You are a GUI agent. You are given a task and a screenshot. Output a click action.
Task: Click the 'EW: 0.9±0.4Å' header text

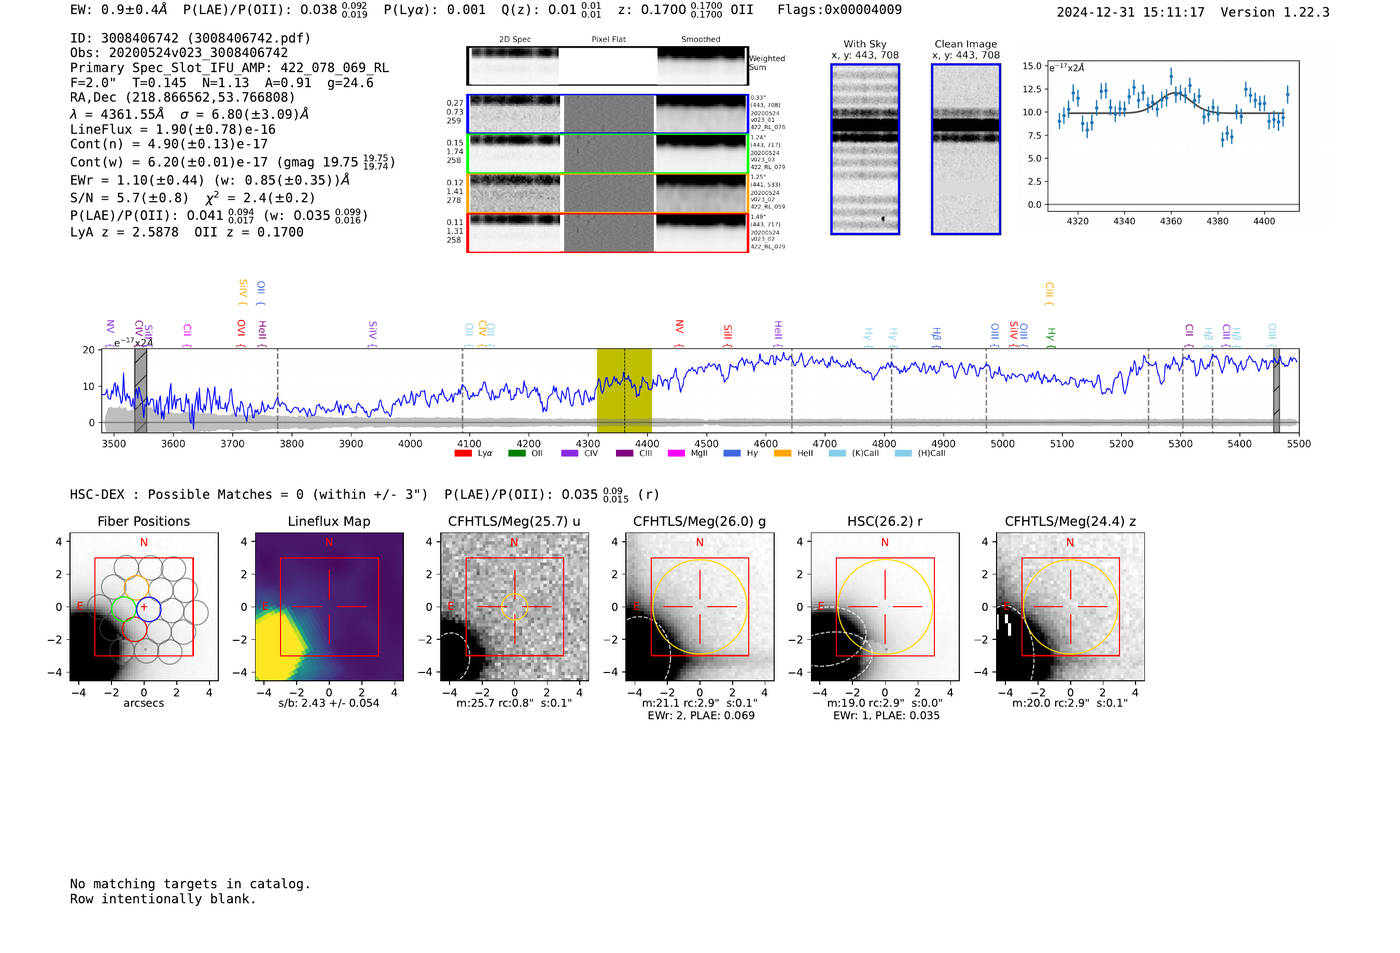[x=118, y=9]
